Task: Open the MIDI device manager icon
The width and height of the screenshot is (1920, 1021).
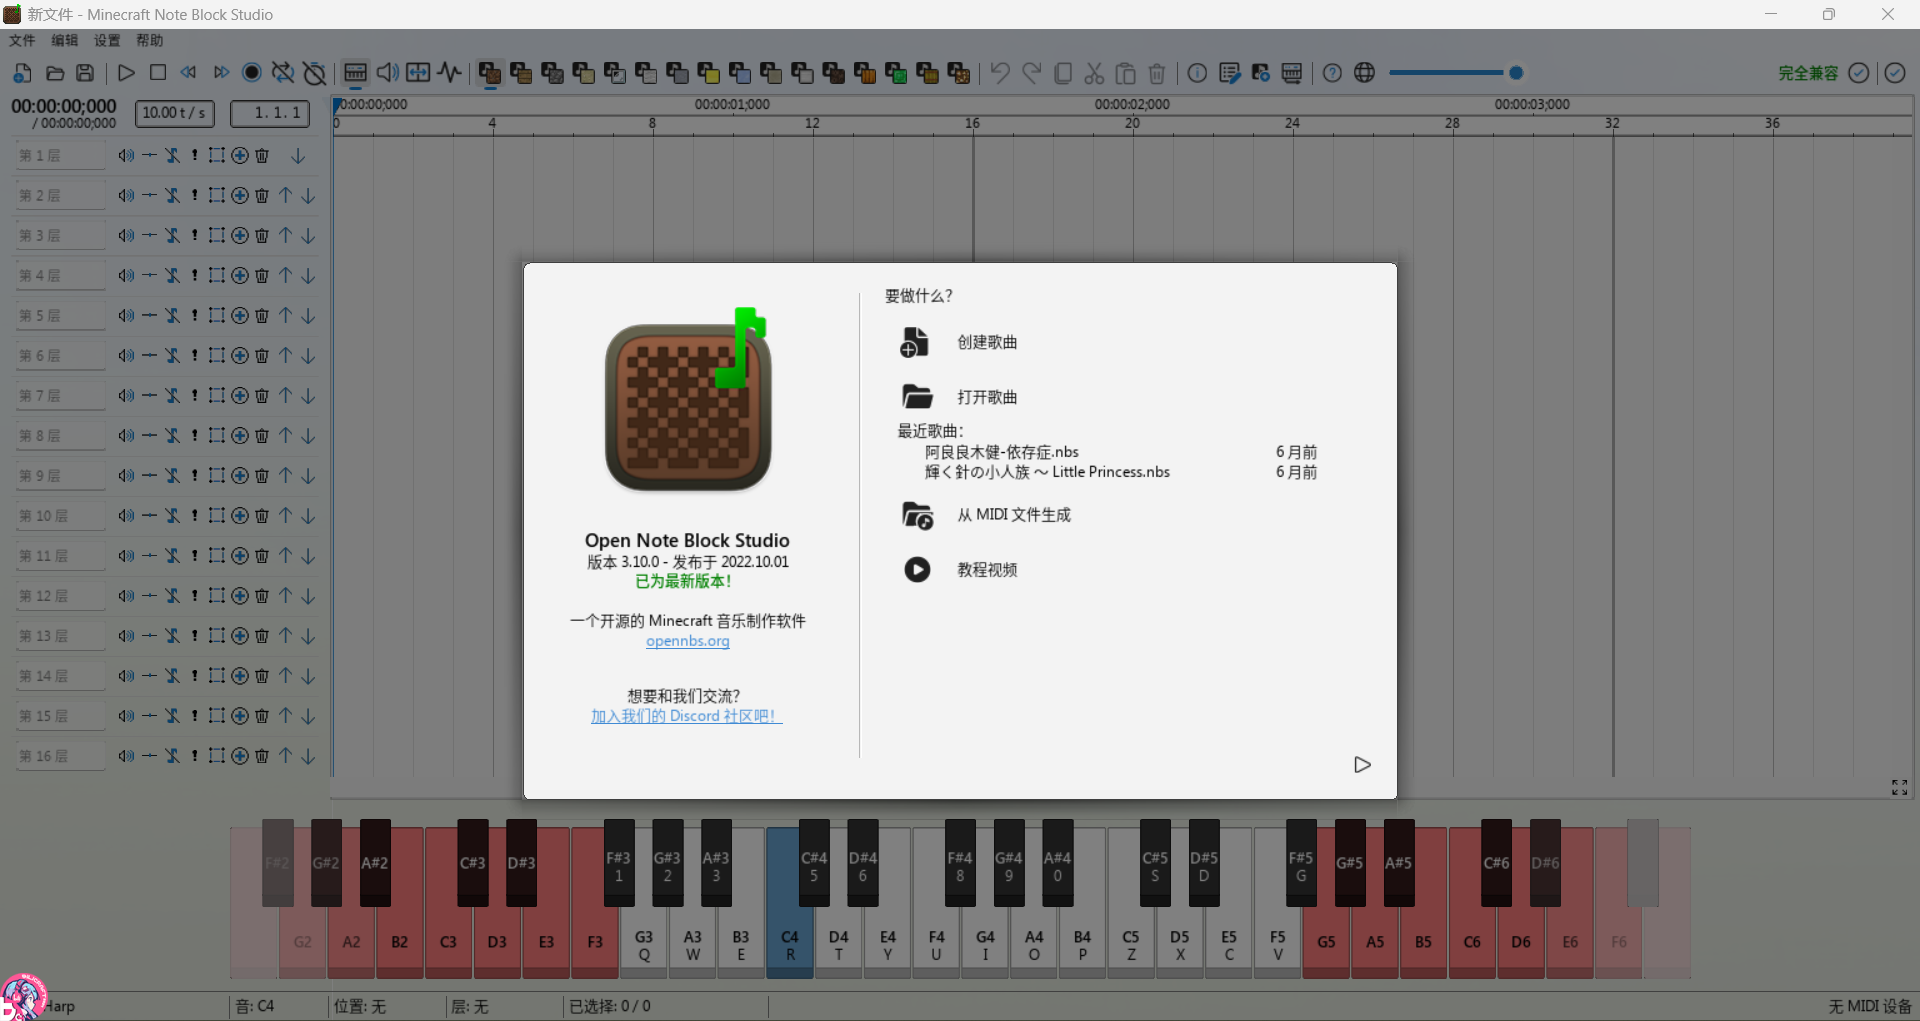Action: pyautogui.click(x=1292, y=73)
